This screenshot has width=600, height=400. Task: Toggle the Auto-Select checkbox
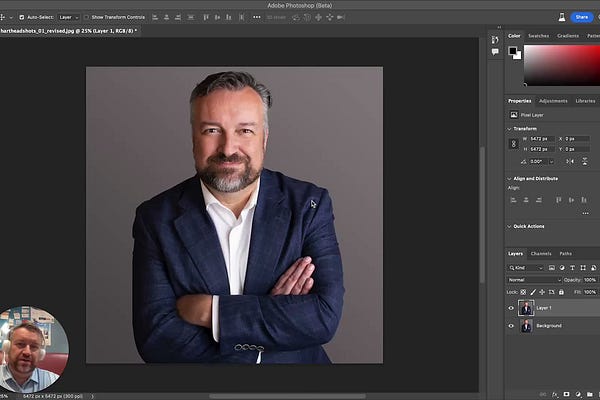(22, 17)
